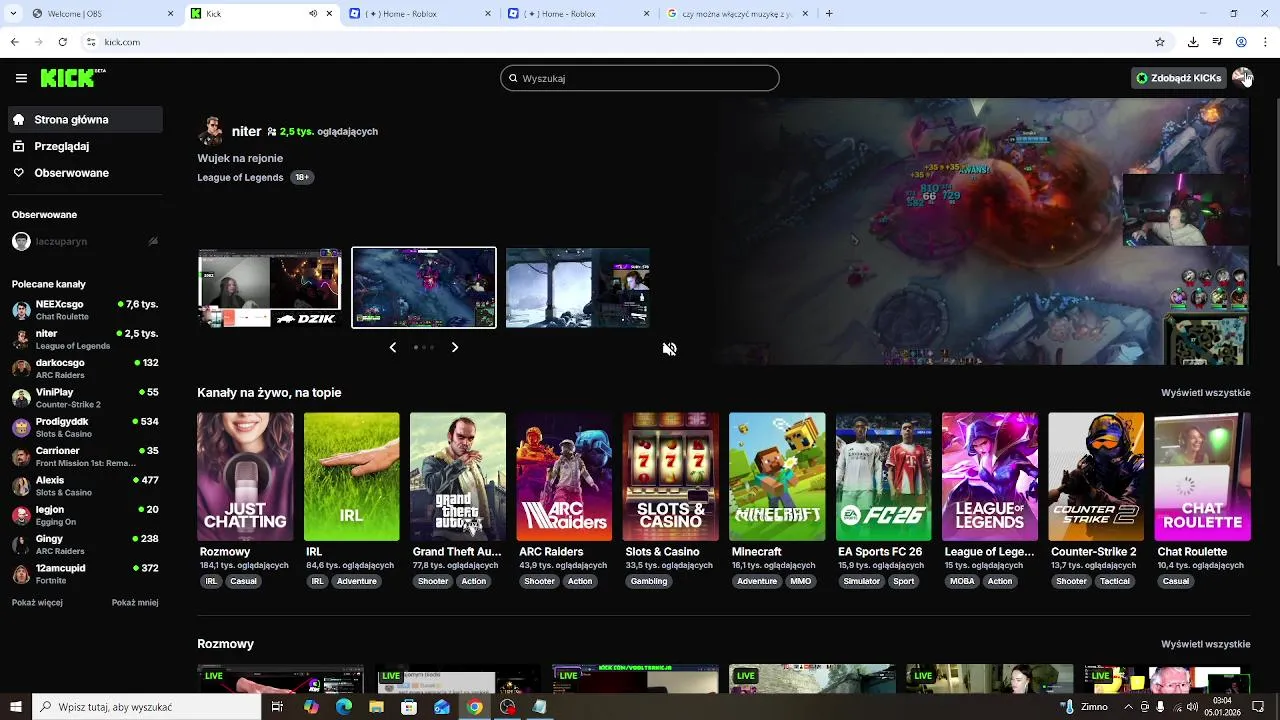Click Alexis channel avatar in sidebar
1280x720 pixels.
[21, 486]
